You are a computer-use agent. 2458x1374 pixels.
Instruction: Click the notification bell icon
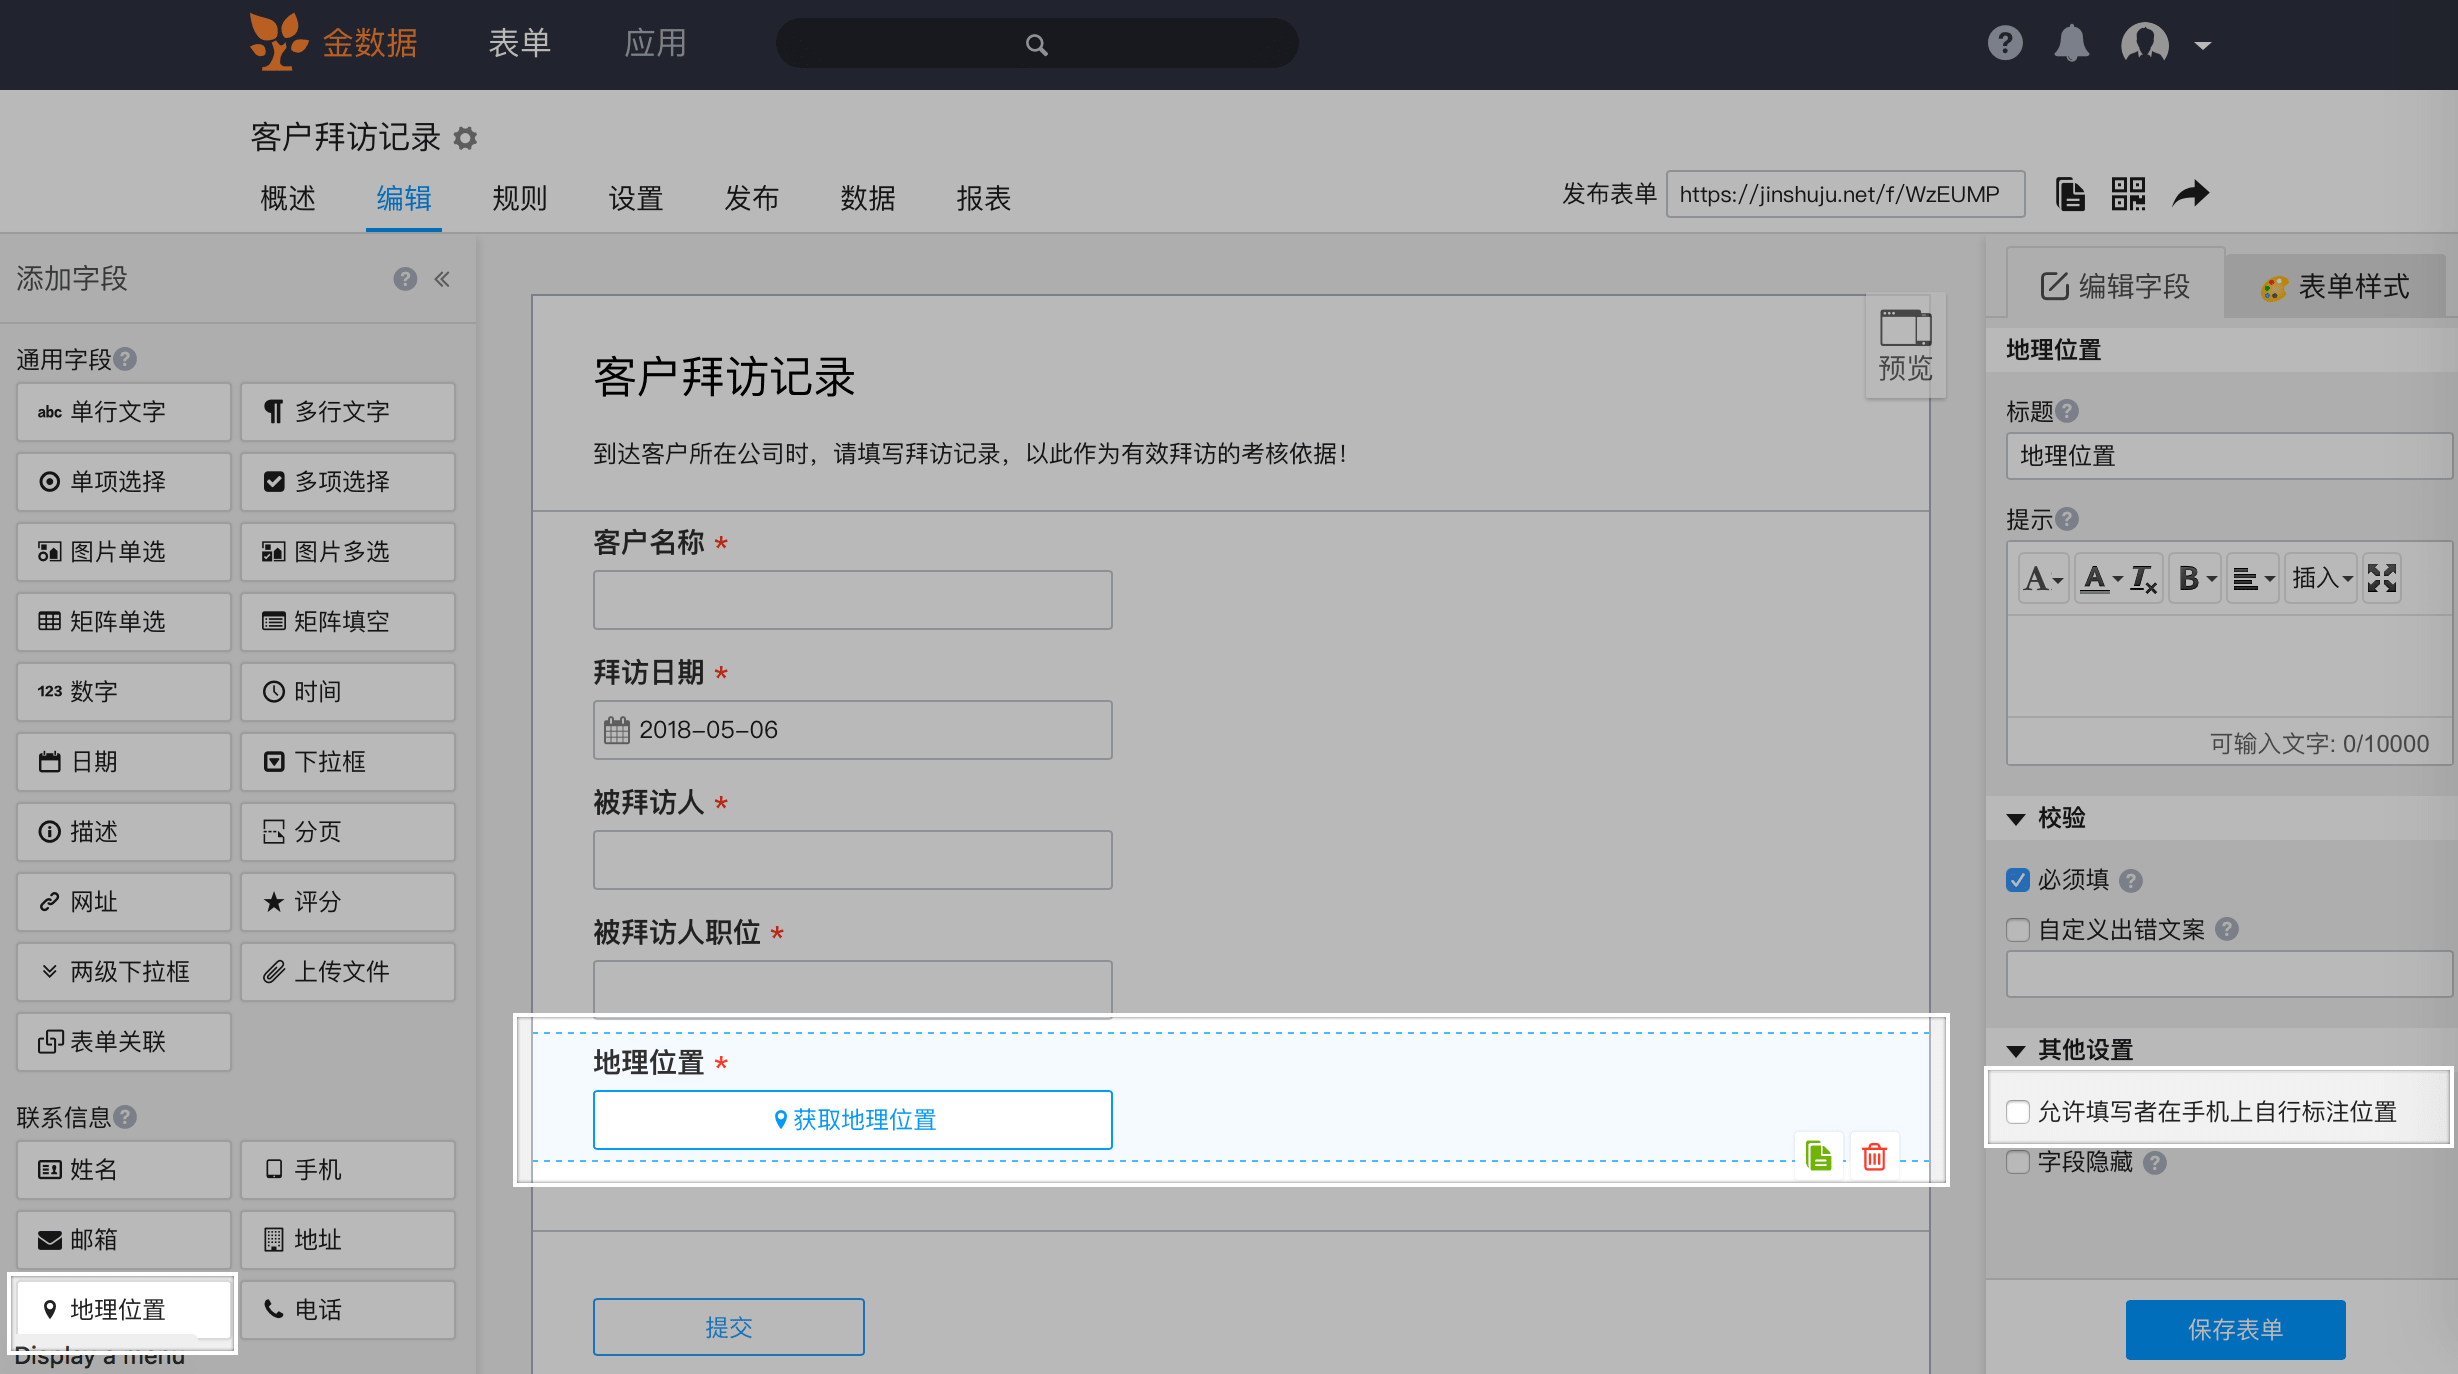coord(2071,44)
